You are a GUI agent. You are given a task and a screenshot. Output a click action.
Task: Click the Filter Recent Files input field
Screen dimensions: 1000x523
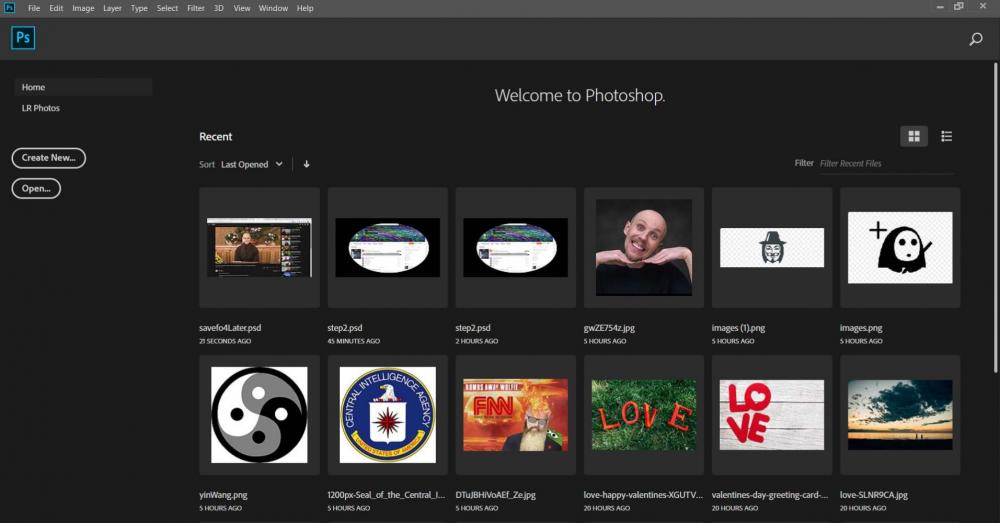point(885,163)
